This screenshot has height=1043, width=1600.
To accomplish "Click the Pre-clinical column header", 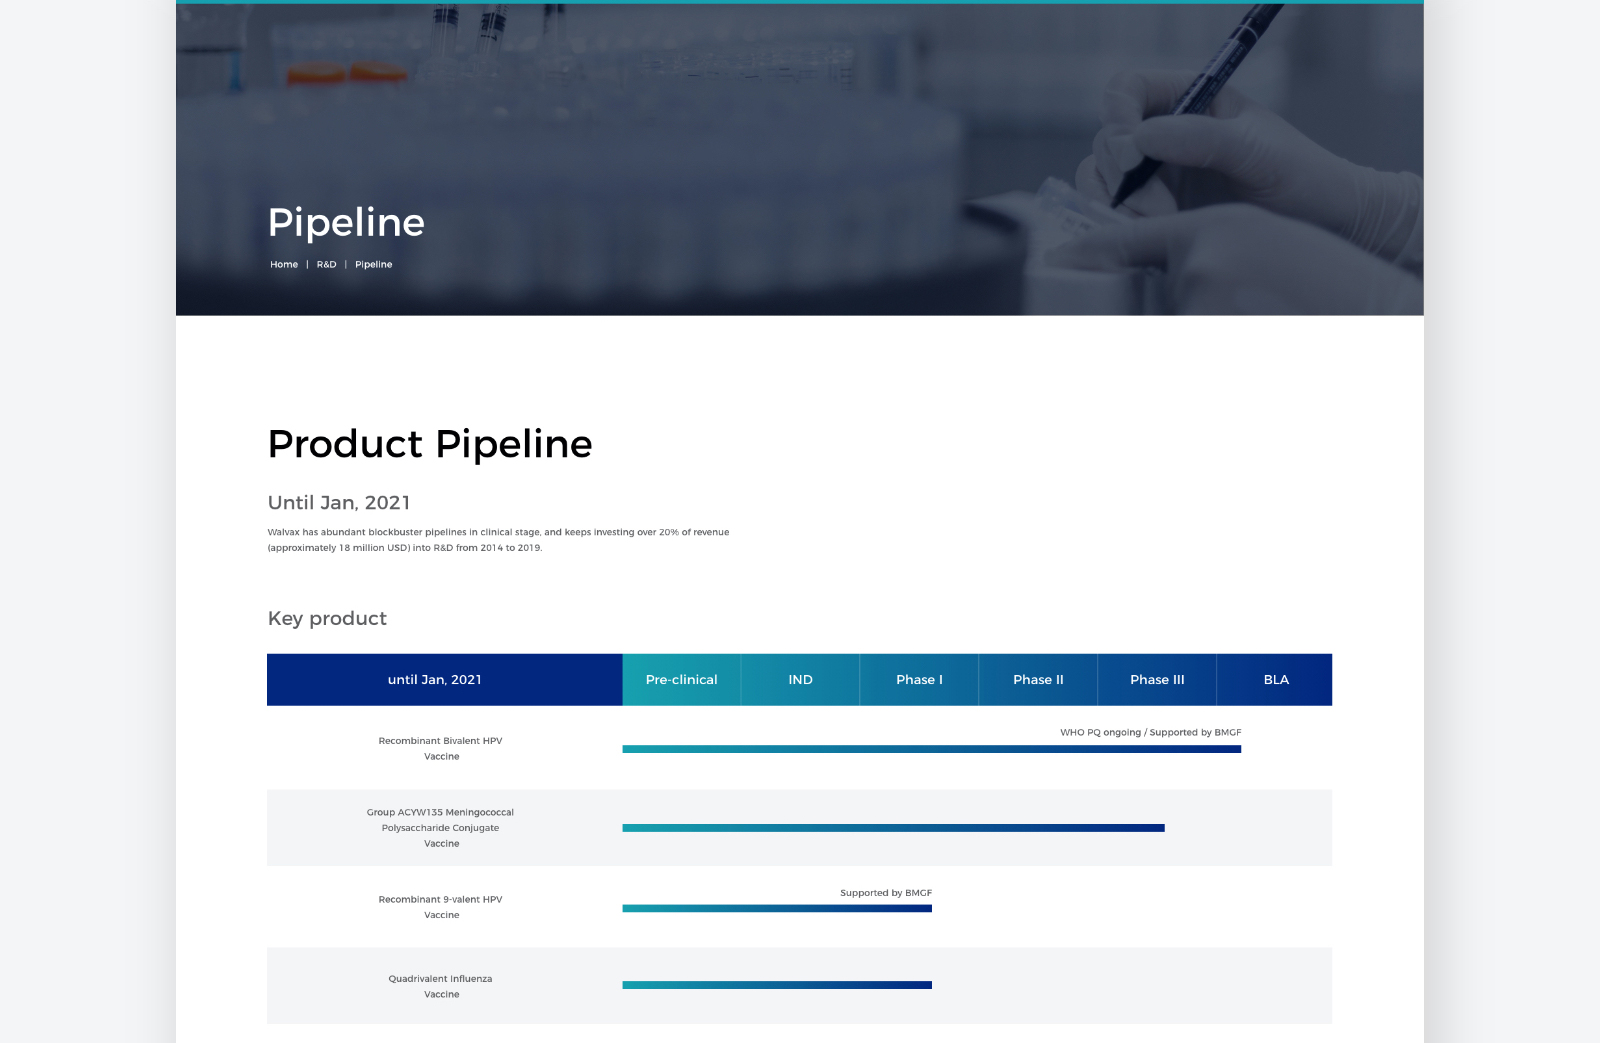I will pyautogui.click(x=681, y=680).
